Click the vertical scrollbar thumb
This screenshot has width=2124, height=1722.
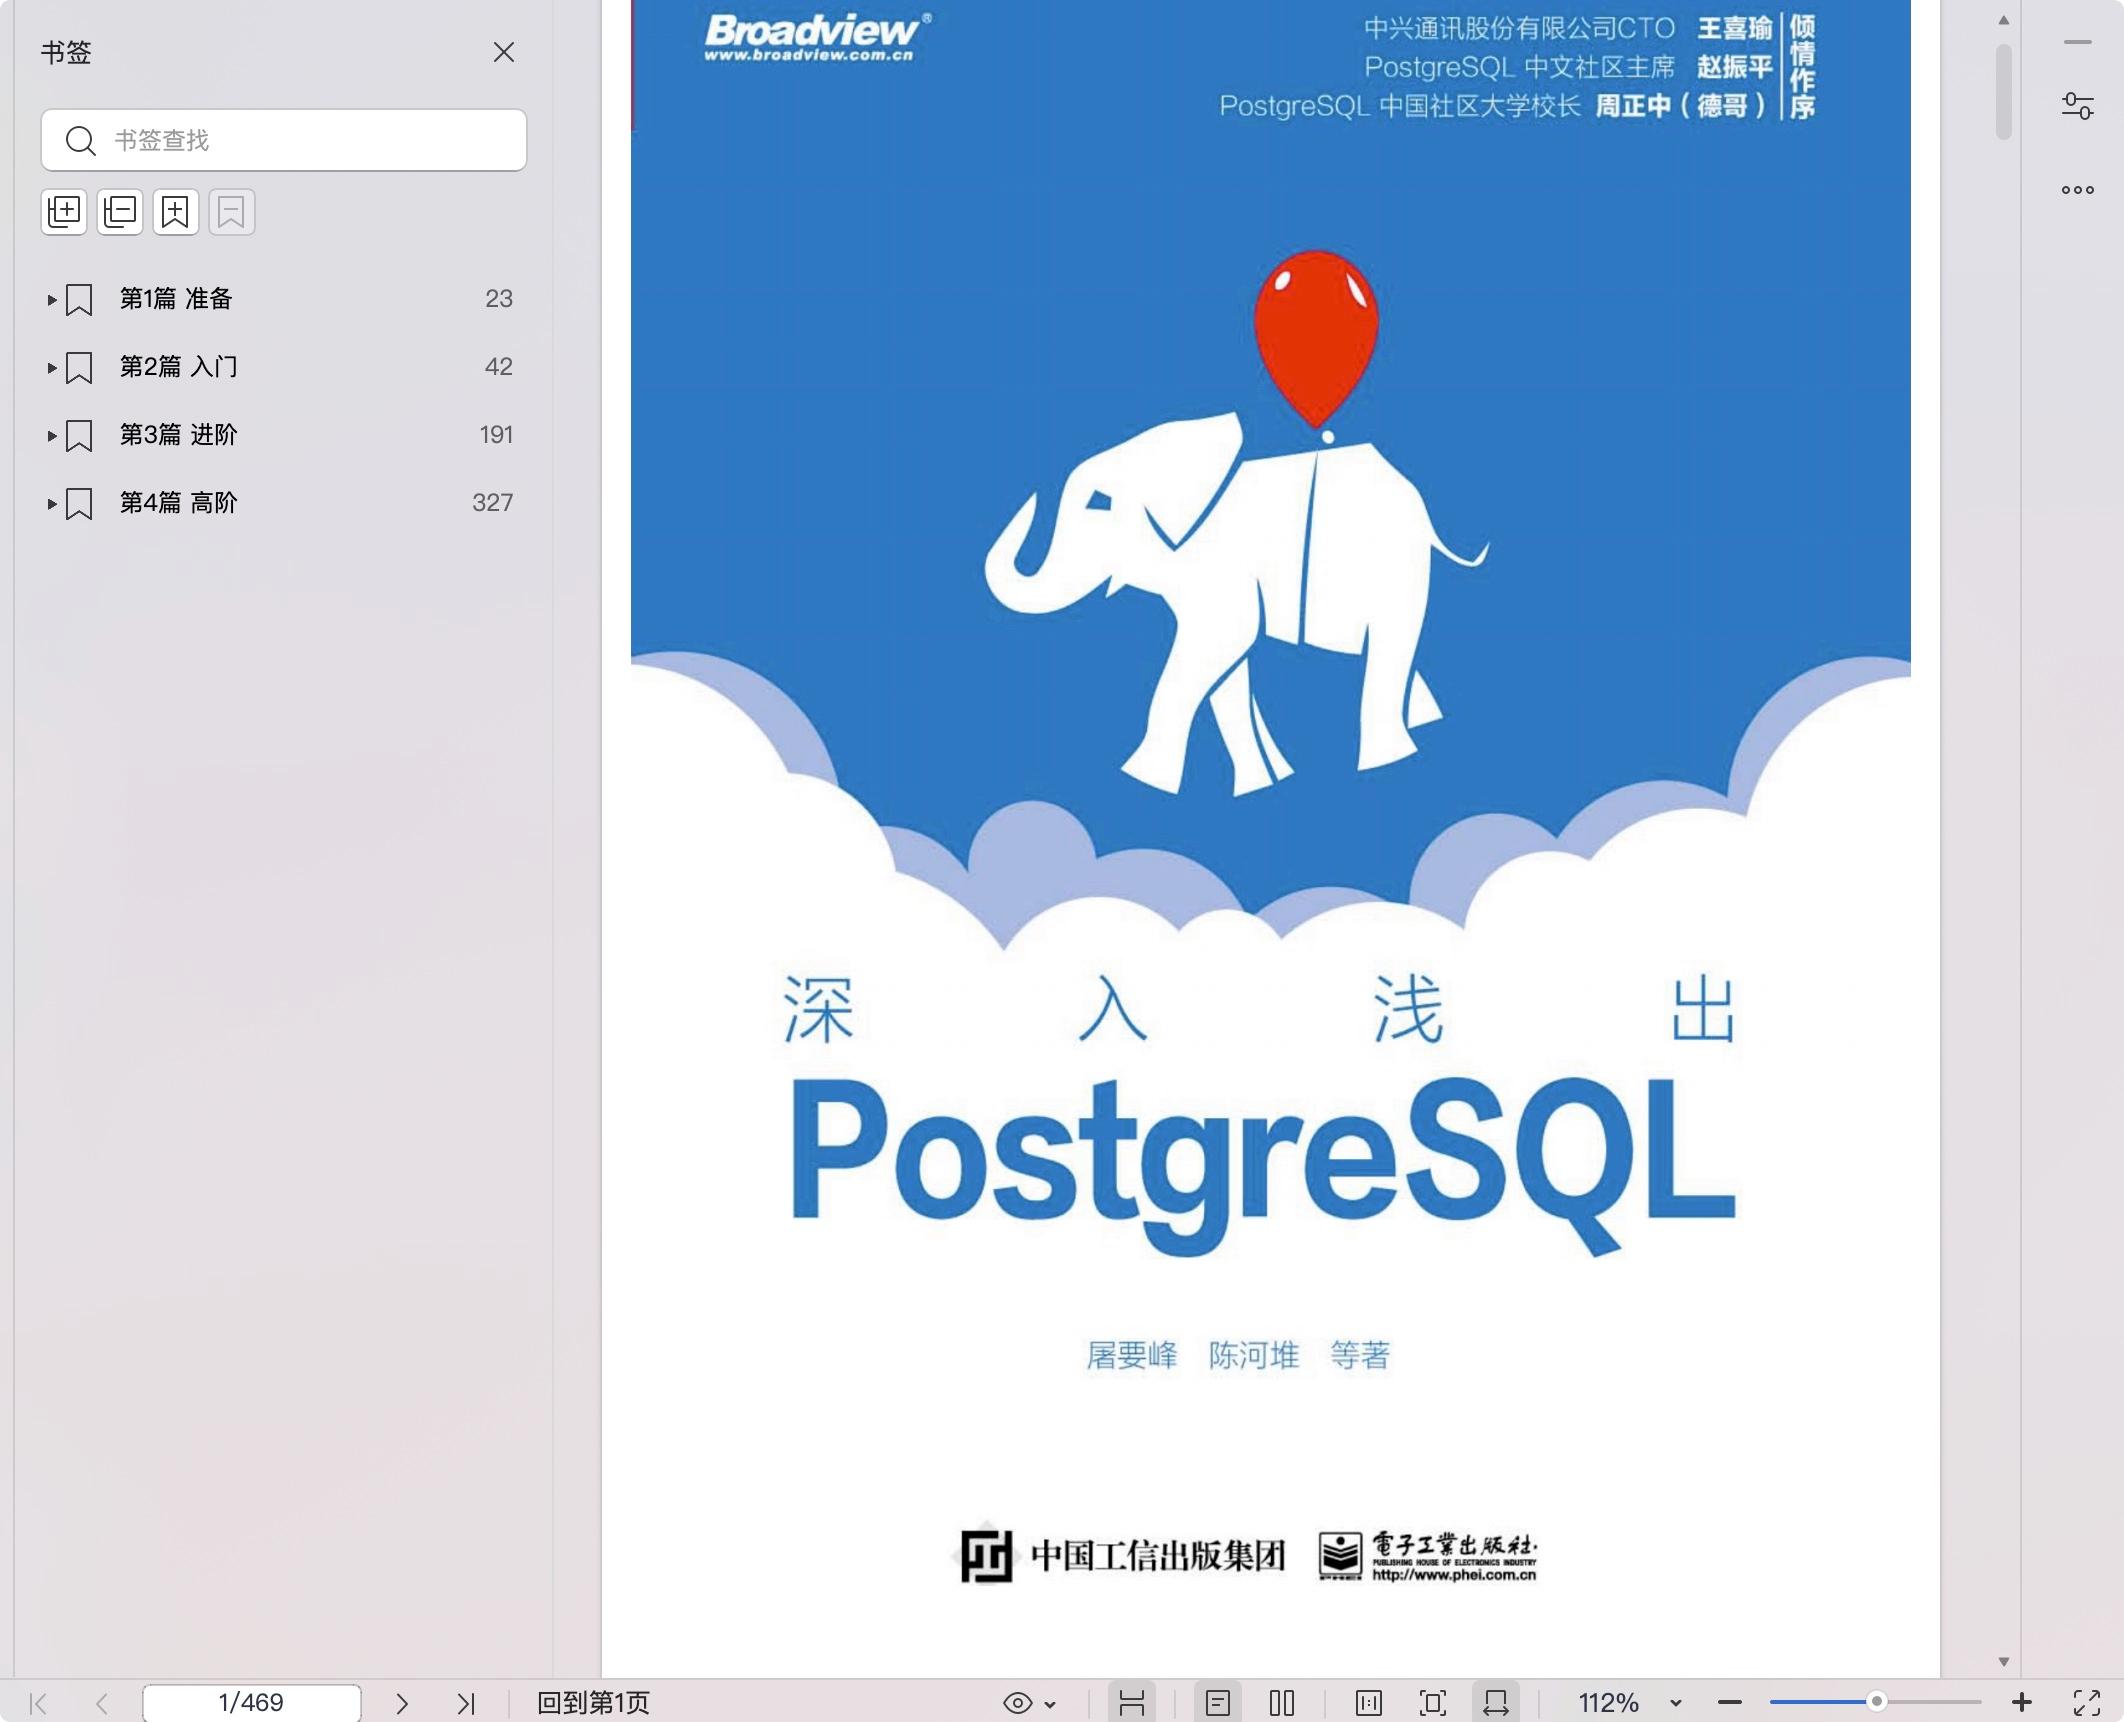pyautogui.click(x=2003, y=92)
